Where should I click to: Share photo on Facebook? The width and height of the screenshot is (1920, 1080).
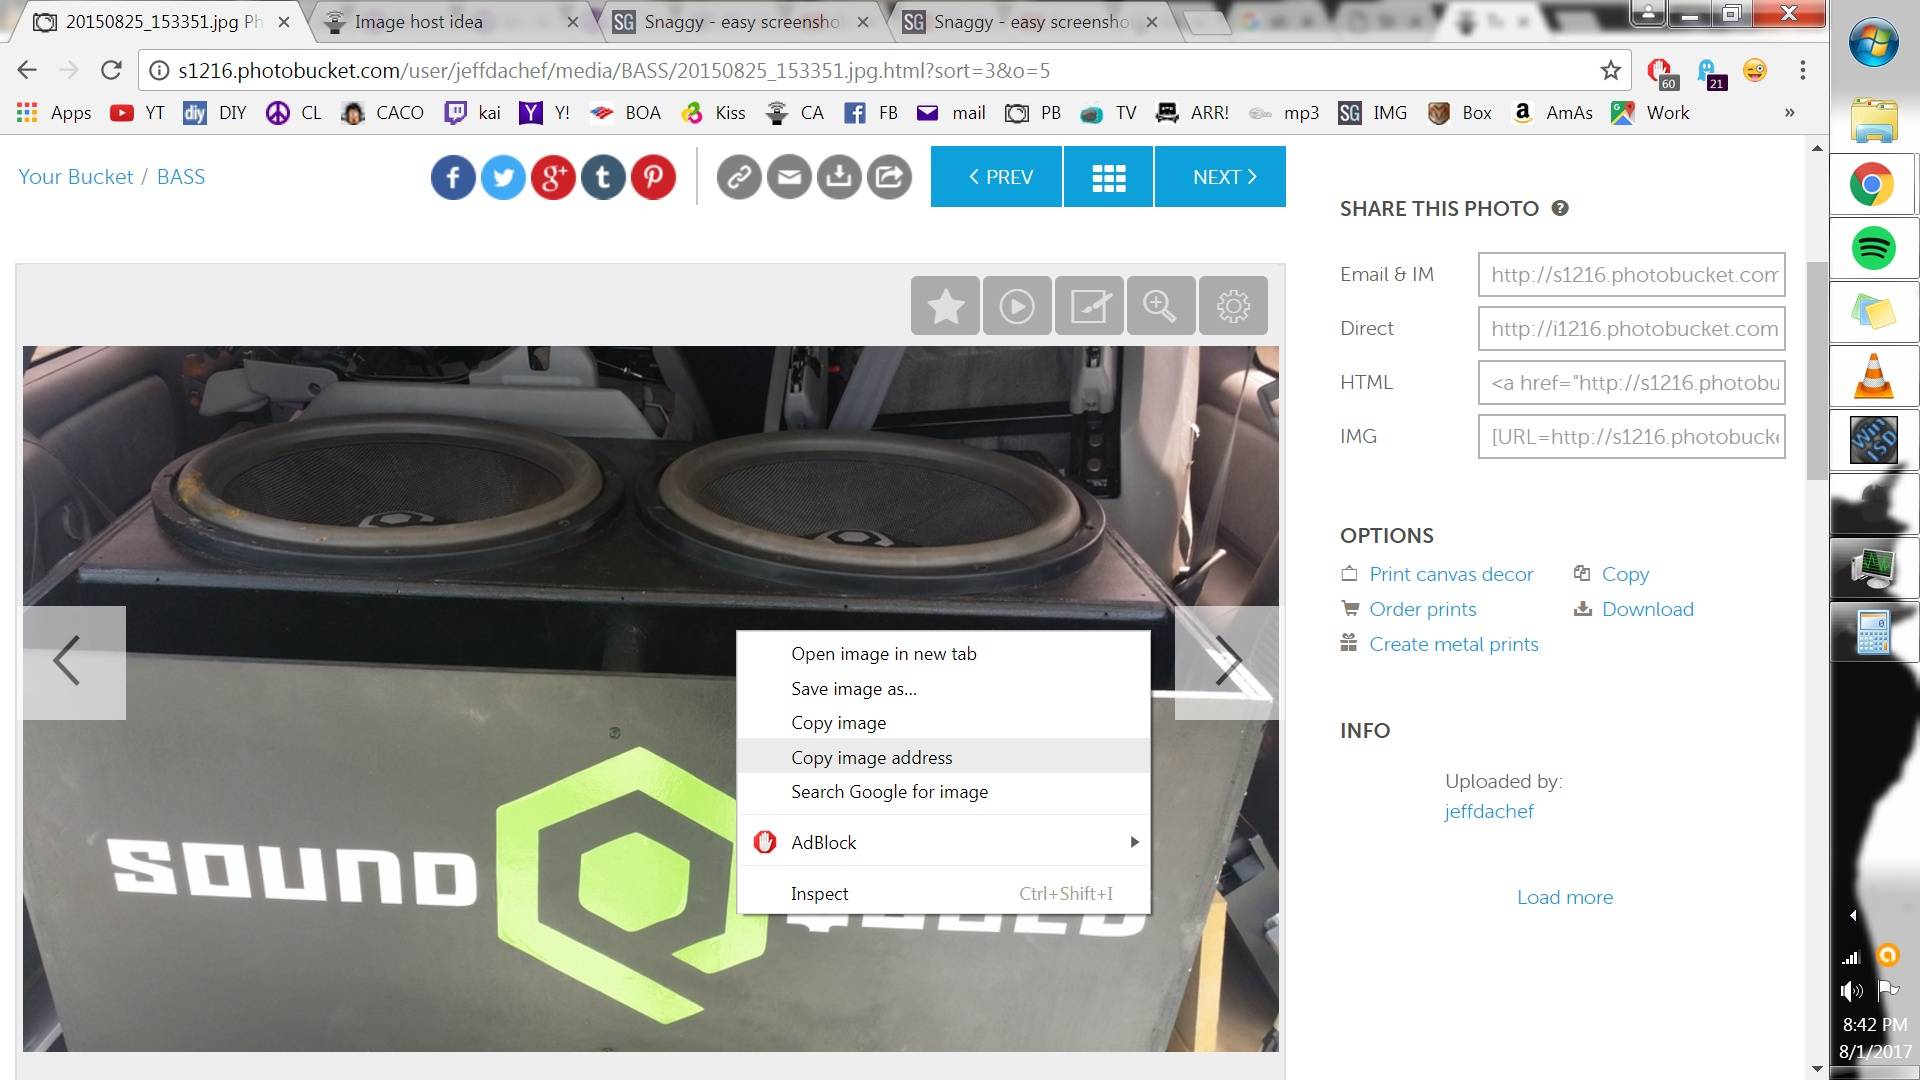(x=453, y=177)
